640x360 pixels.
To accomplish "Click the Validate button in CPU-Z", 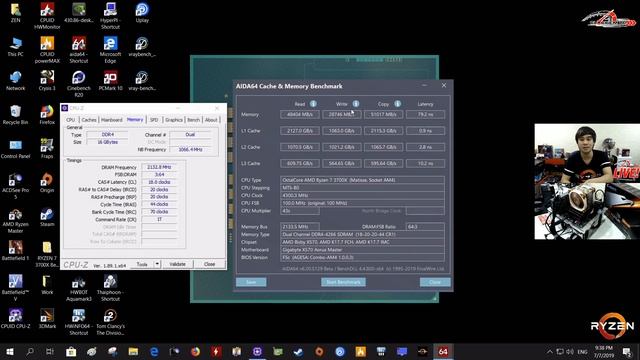I will [178, 264].
